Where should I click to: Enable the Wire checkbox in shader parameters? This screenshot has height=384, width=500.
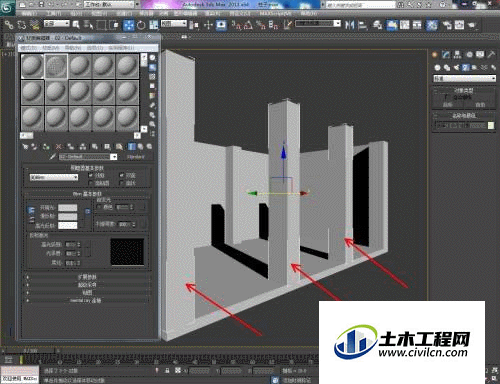tap(91, 175)
